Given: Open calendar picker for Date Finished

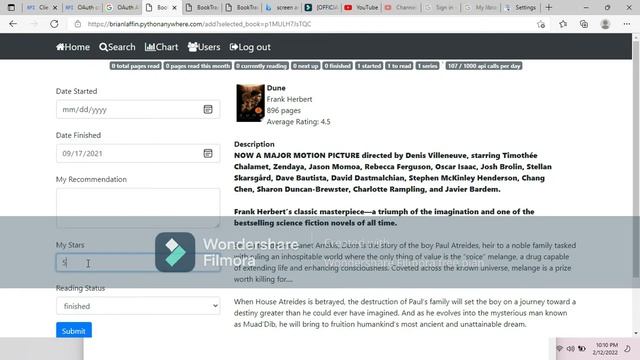Looking at the screenshot, I should (x=208, y=153).
